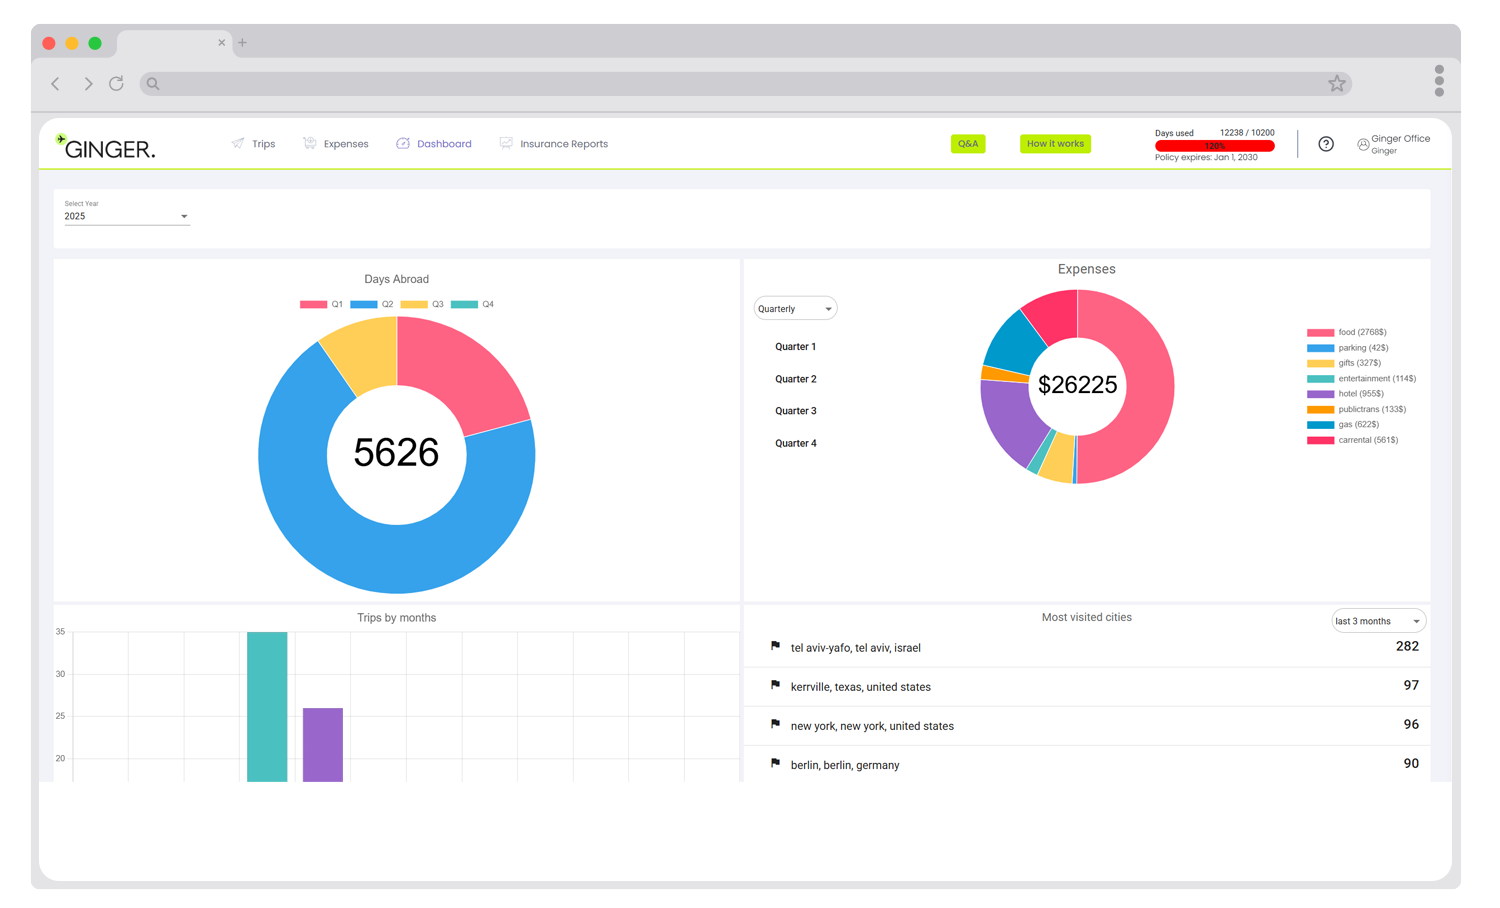
Task: Click the help question mark icon
Action: tap(1326, 144)
